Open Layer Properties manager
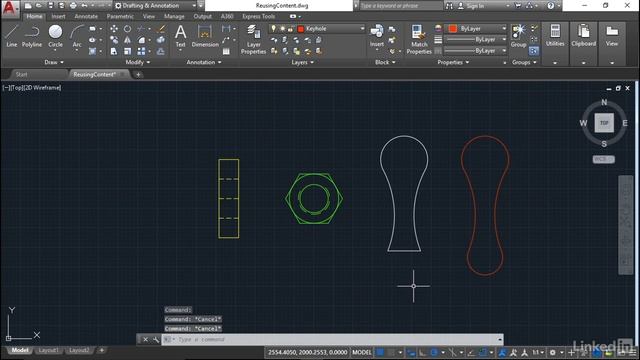This screenshot has width=640, height=360. (x=253, y=39)
